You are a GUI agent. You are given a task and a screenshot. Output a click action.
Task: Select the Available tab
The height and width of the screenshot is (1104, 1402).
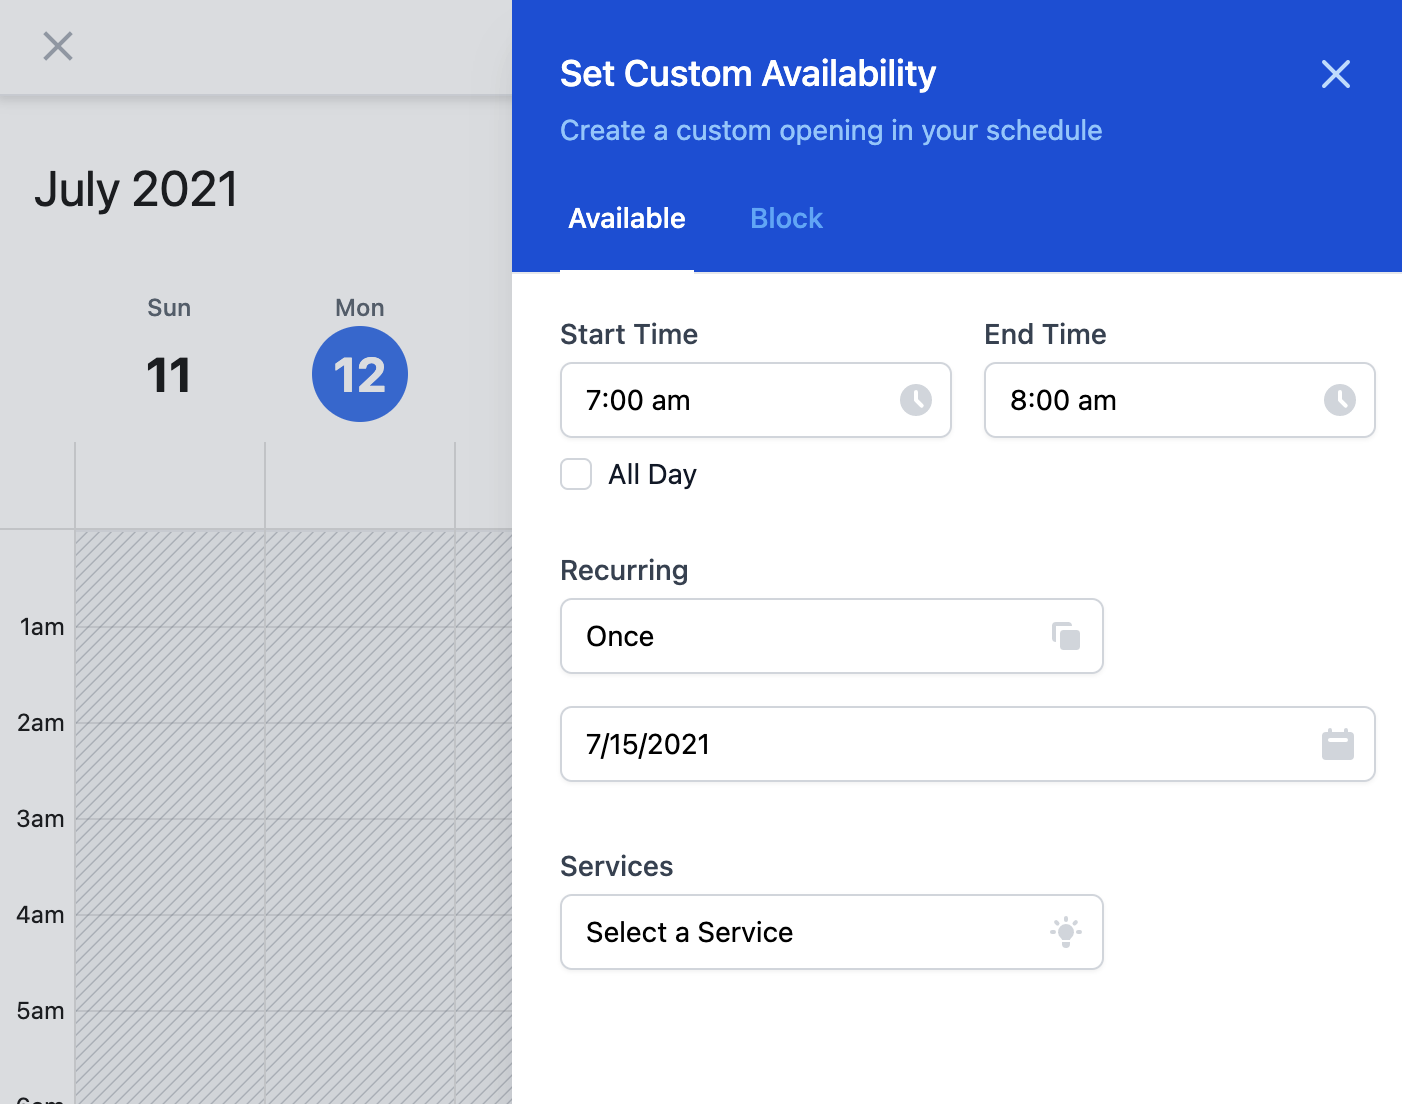click(x=627, y=218)
